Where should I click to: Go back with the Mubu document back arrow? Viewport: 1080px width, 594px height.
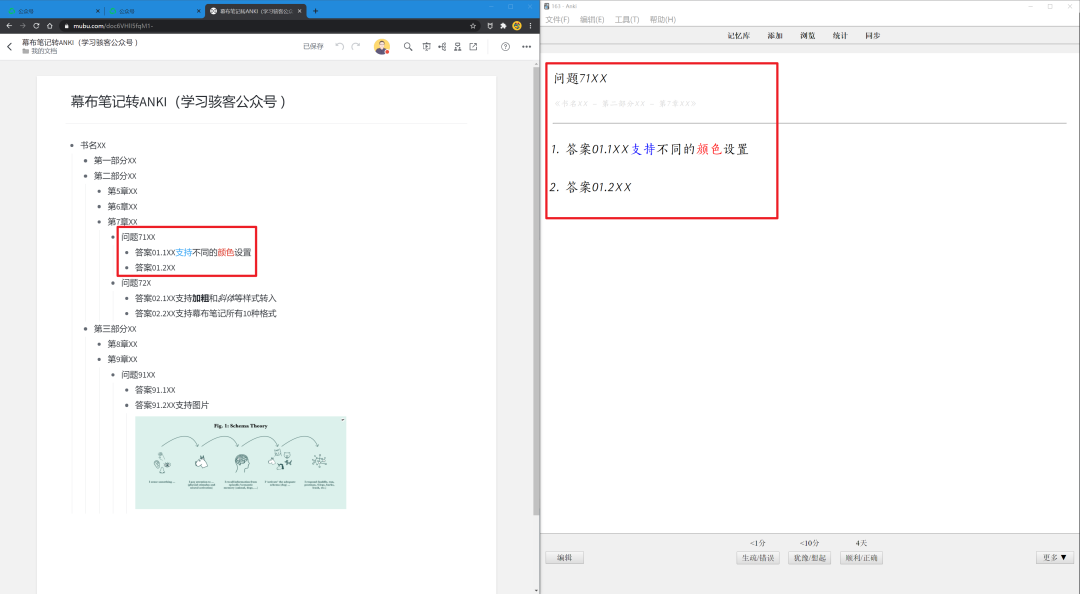(10, 47)
